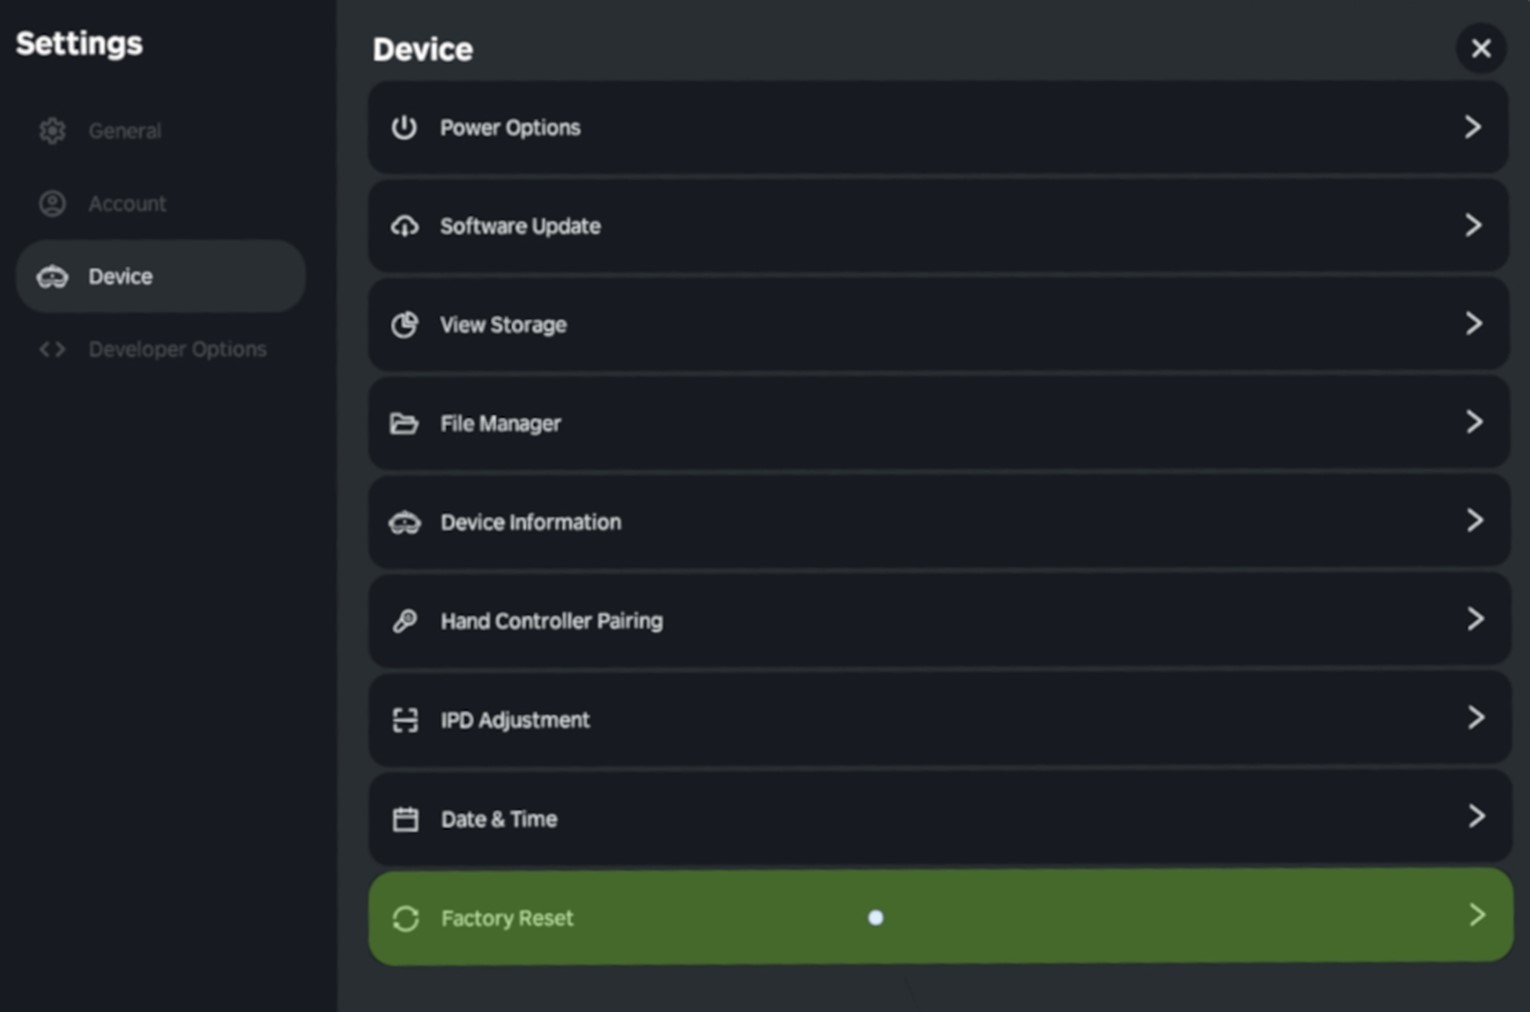Click the calendar icon for Date & Time
1530x1012 pixels.
coord(404,819)
